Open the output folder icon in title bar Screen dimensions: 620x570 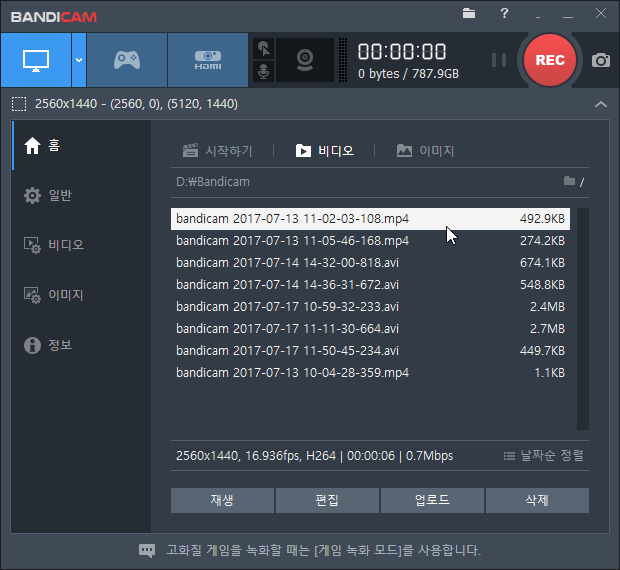point(469,13)
